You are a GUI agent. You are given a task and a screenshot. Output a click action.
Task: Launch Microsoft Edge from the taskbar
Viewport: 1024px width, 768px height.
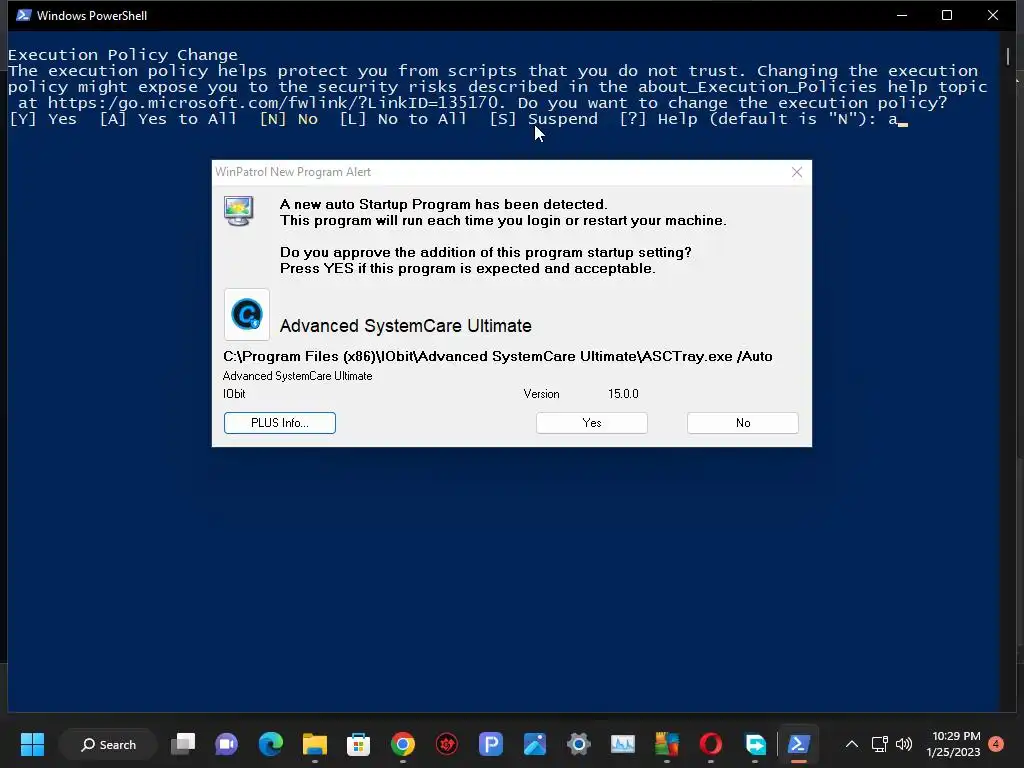[x=270, y=744]
